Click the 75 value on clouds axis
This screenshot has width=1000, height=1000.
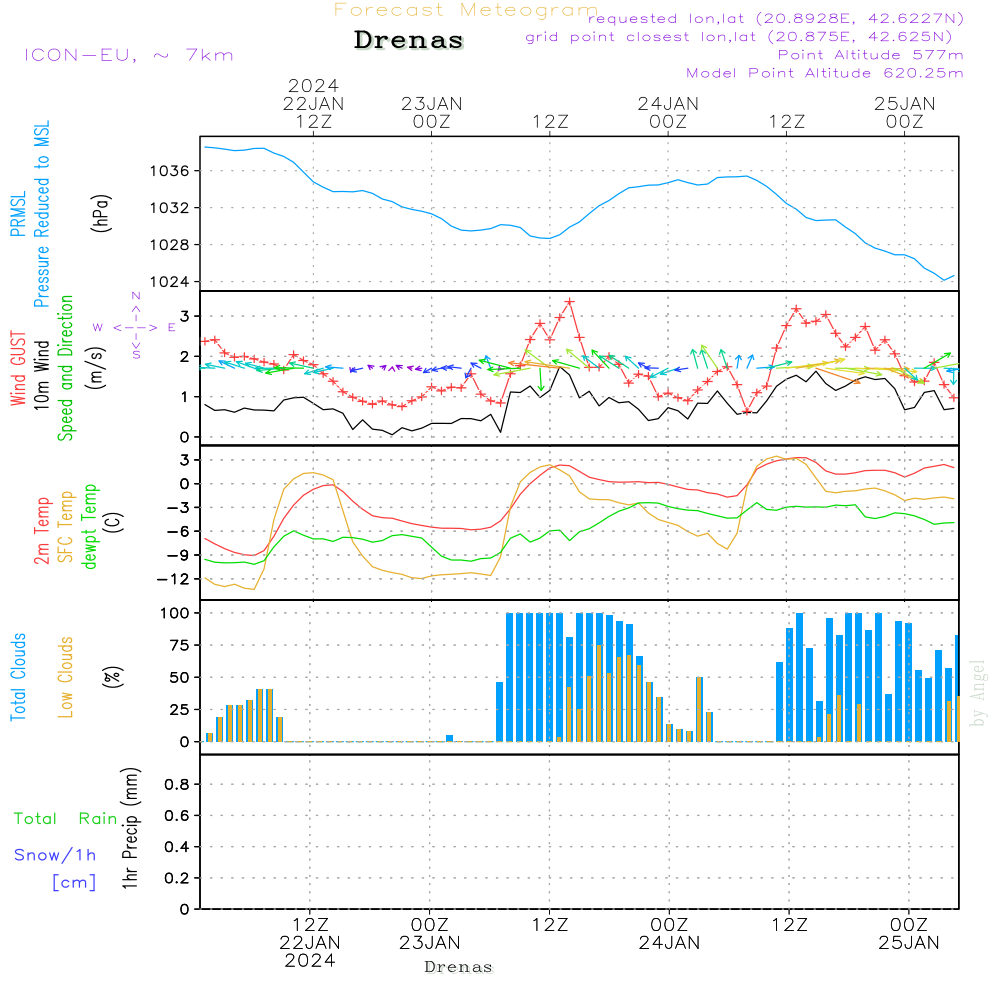point(180,645)
